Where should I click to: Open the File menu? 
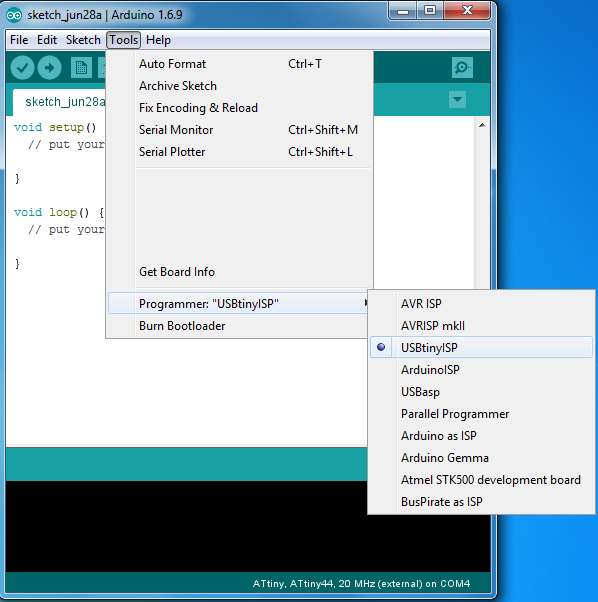(19, 40)
